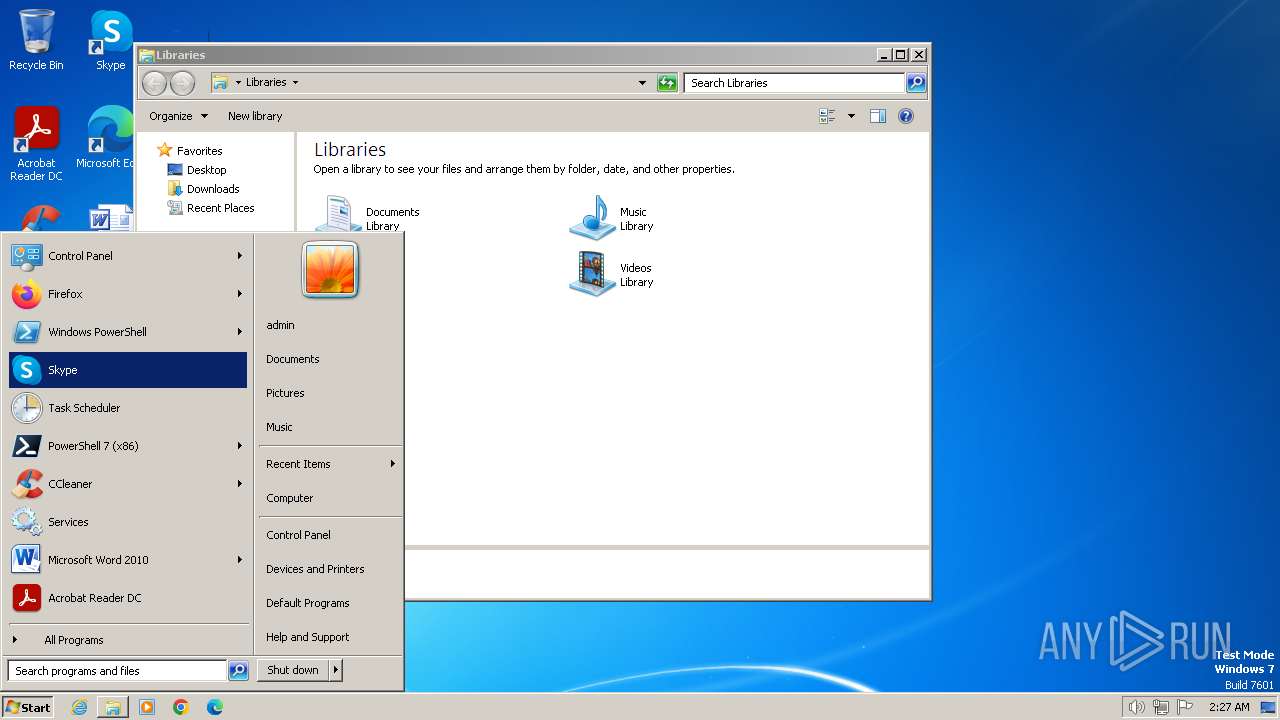Open the view options dropdown arrow
Viewport: 1280px width, 720px height.
(851, 116)
